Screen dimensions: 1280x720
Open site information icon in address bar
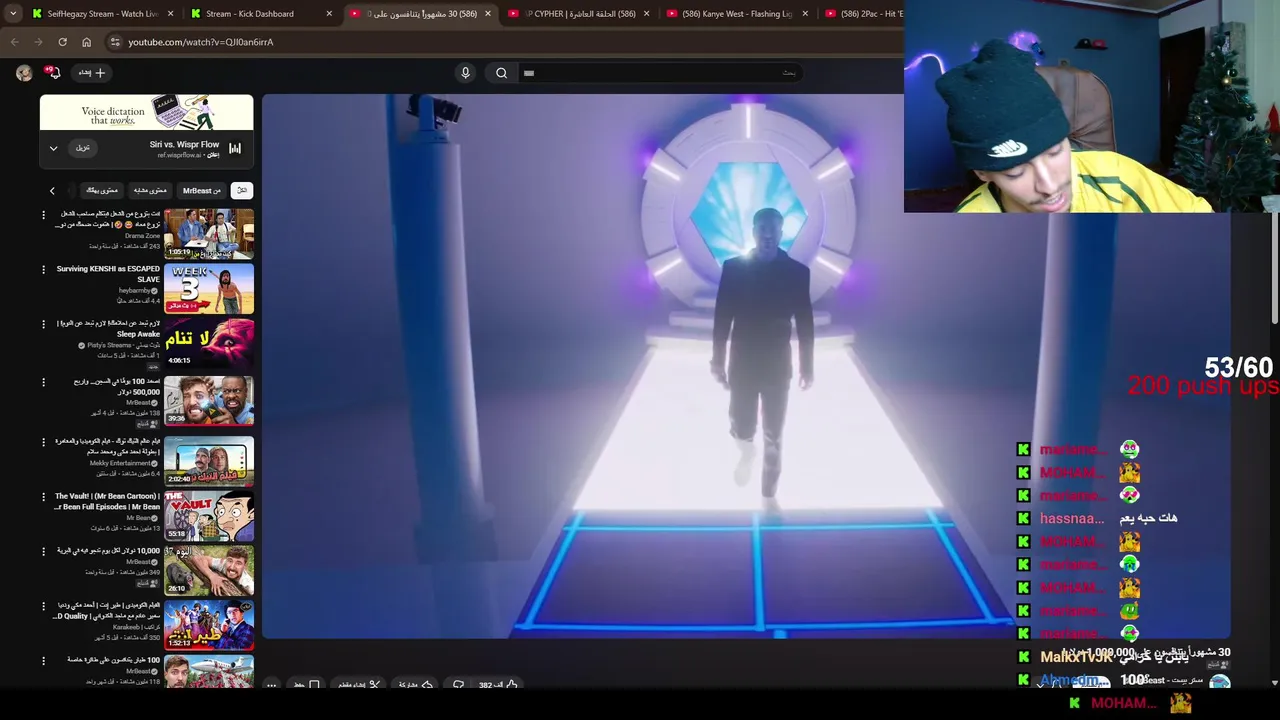(x=115, y=42)
